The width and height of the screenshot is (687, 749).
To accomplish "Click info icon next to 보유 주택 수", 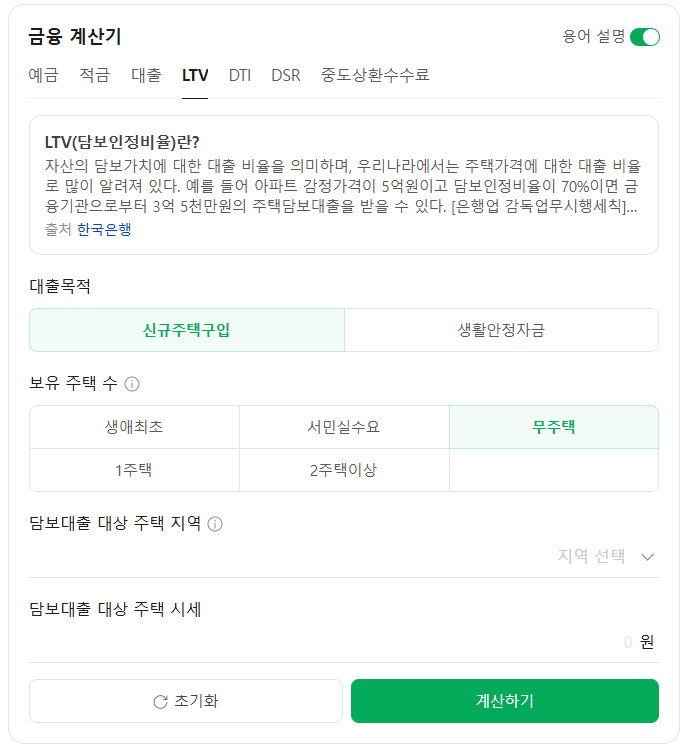I will click(132, 384).
